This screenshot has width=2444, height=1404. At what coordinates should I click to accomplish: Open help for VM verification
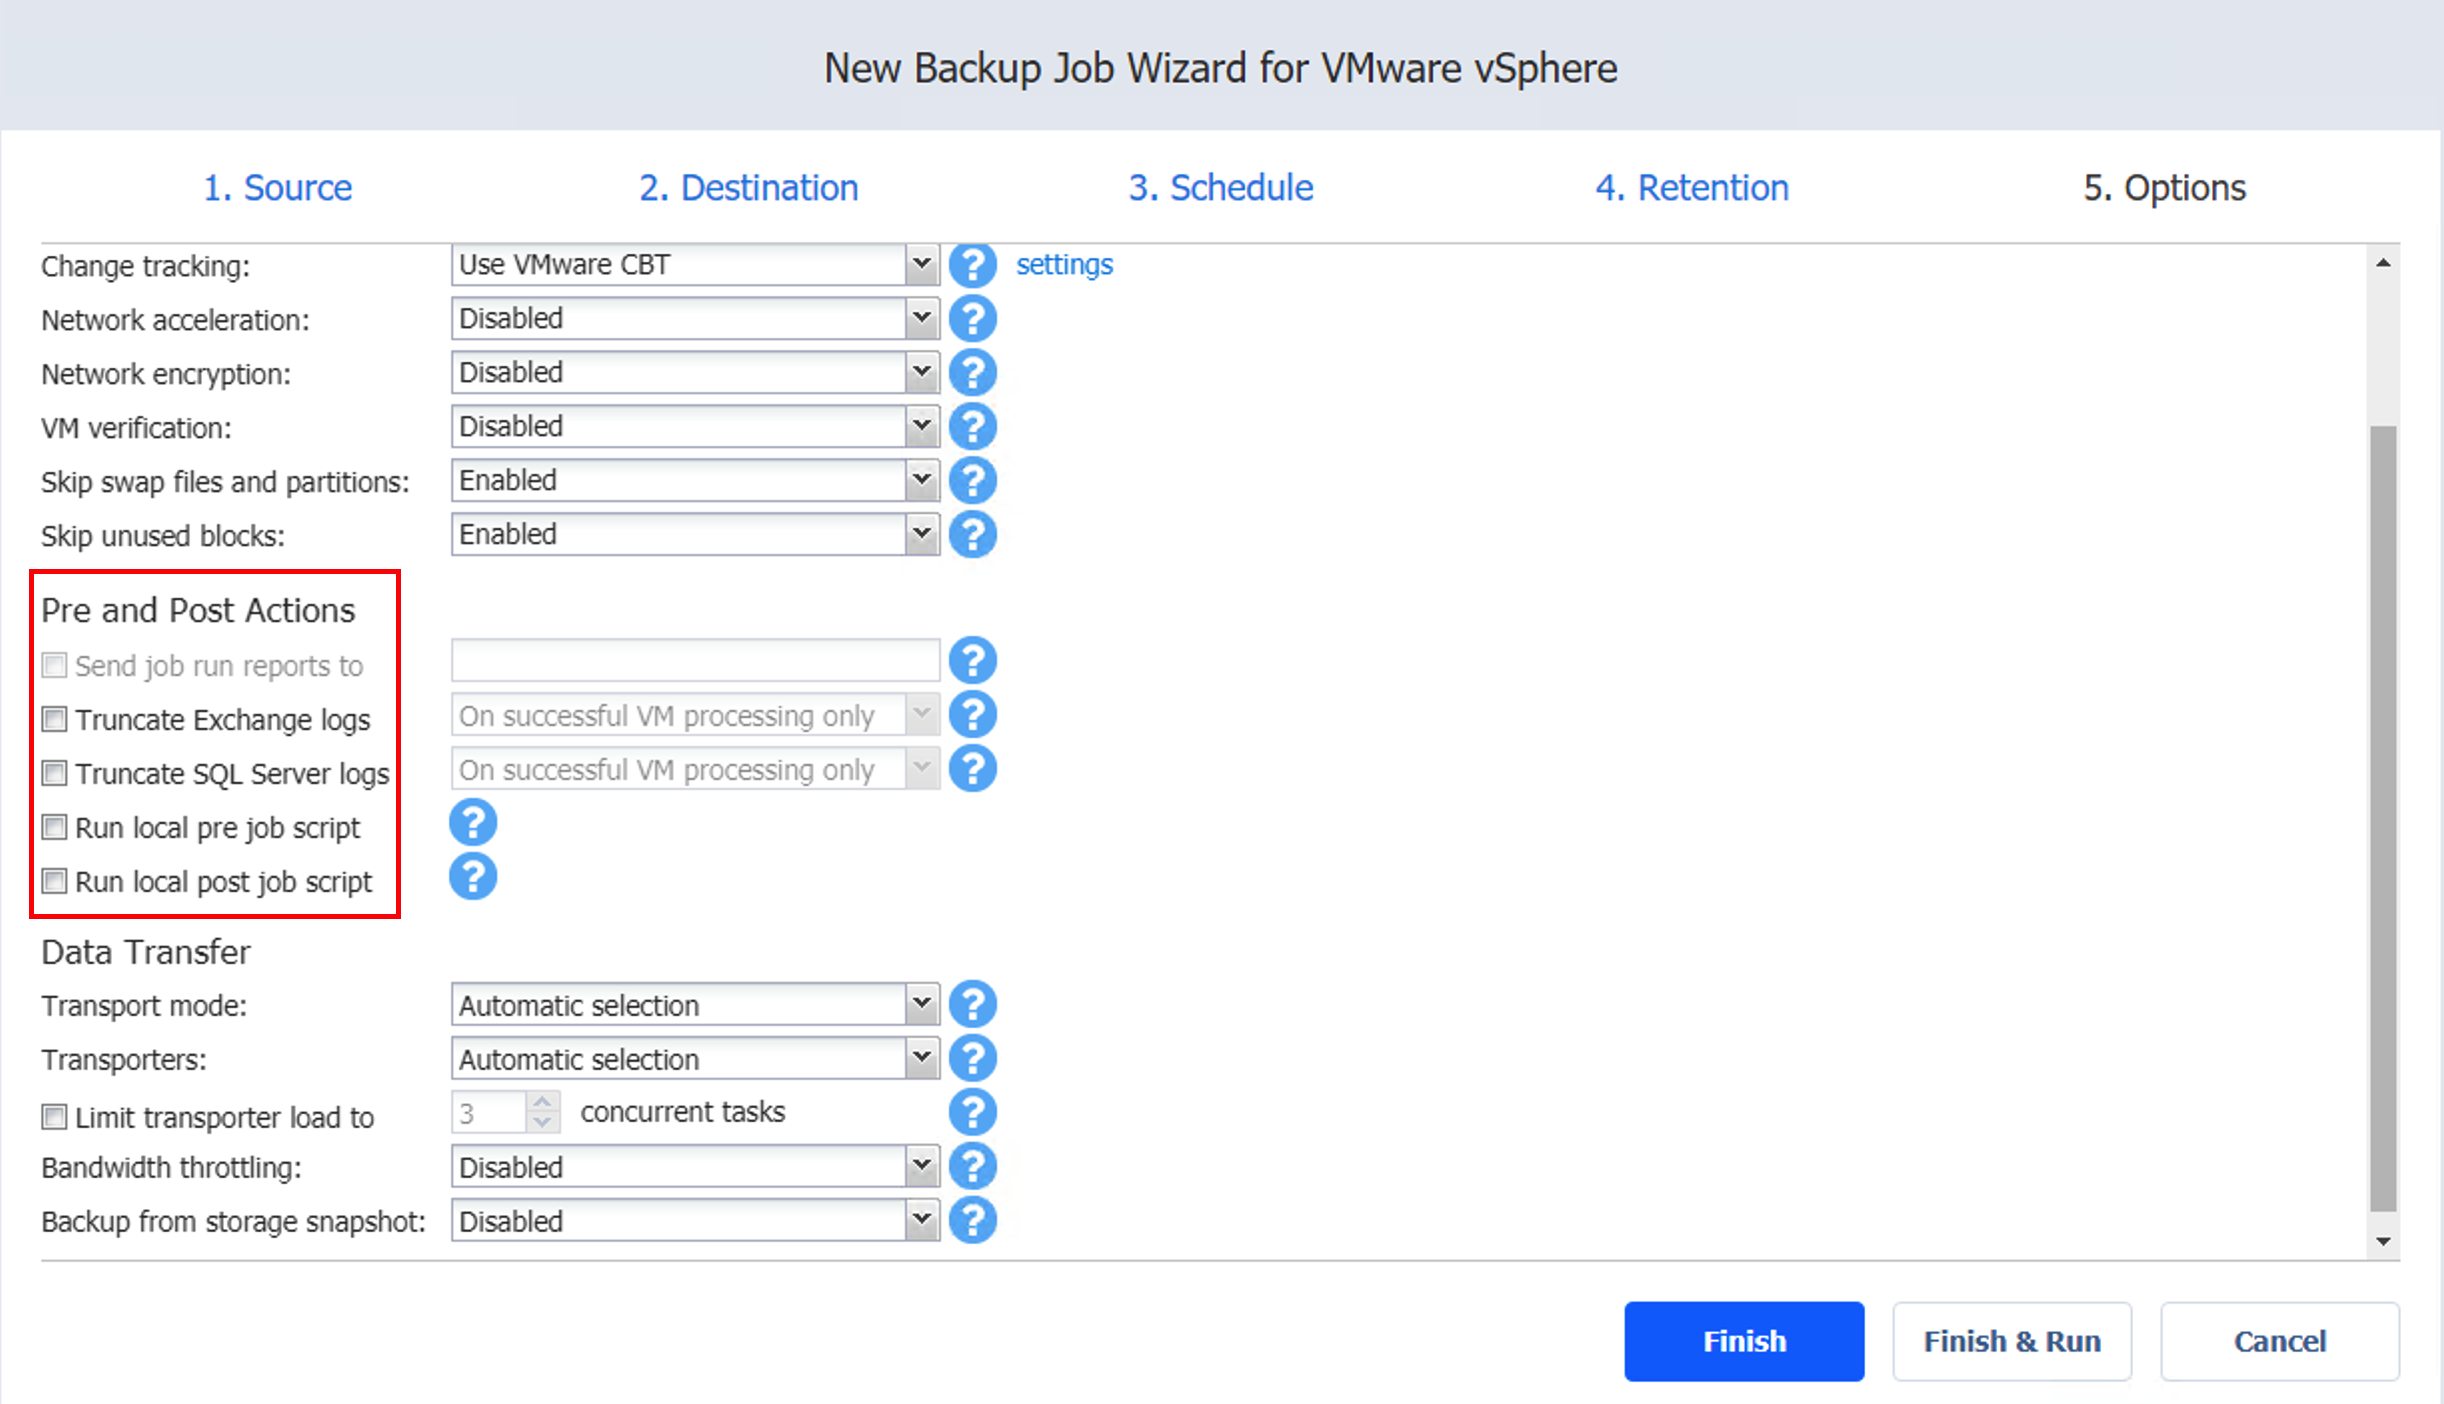coord(972,427)
